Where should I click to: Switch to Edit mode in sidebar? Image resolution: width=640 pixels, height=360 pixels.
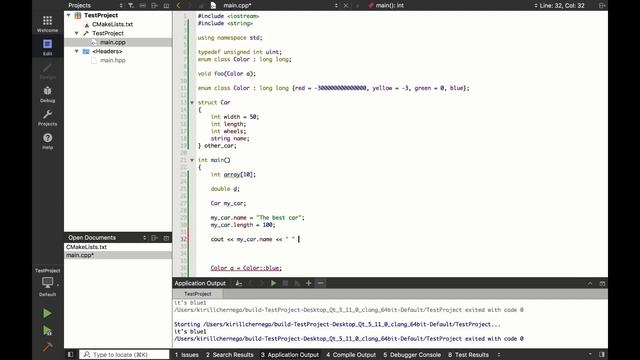point(47,47)
